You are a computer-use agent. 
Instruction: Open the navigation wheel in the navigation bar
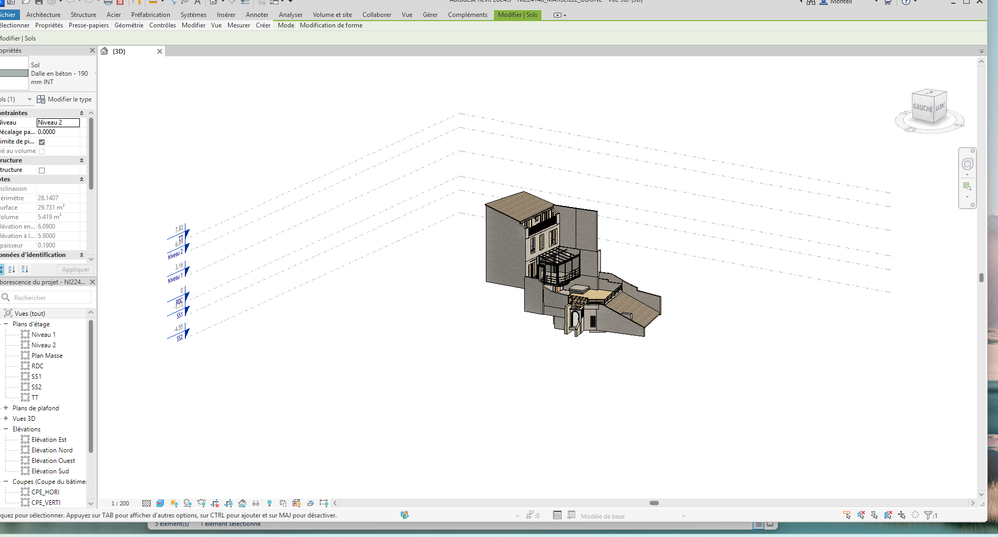(x=967, y=164)
